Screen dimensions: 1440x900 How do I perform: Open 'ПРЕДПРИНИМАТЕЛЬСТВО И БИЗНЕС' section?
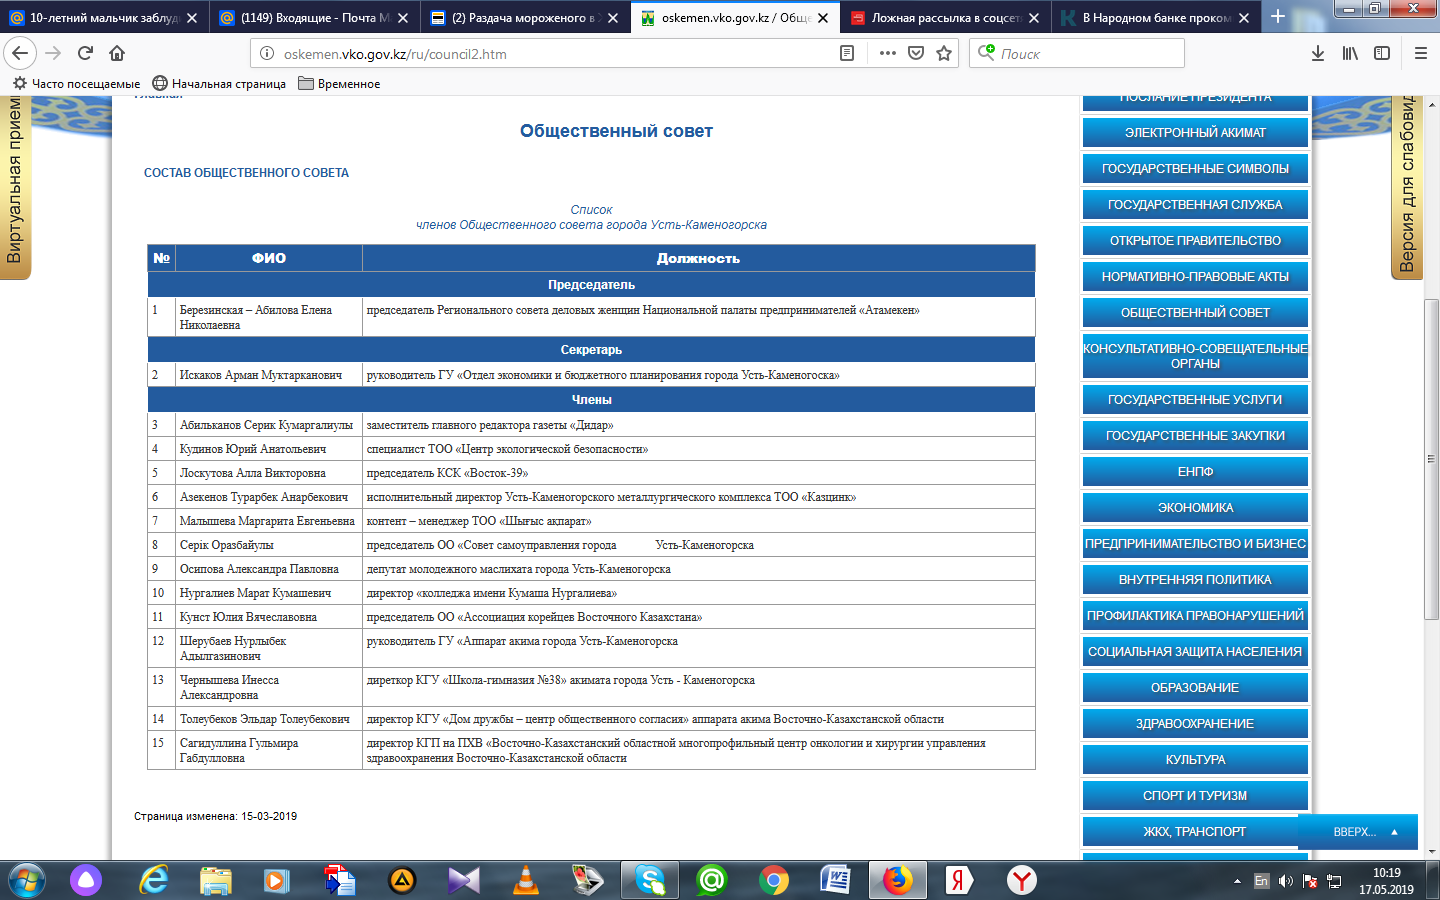[1195, 544]
